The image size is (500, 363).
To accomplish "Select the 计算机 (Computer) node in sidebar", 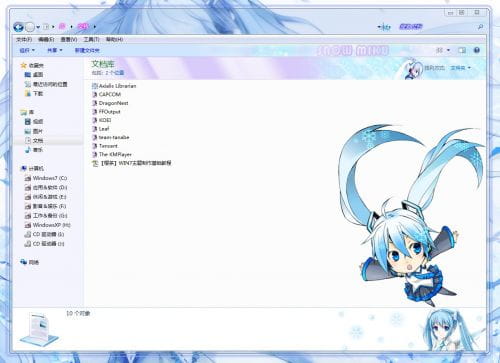I will pos(32,168).
